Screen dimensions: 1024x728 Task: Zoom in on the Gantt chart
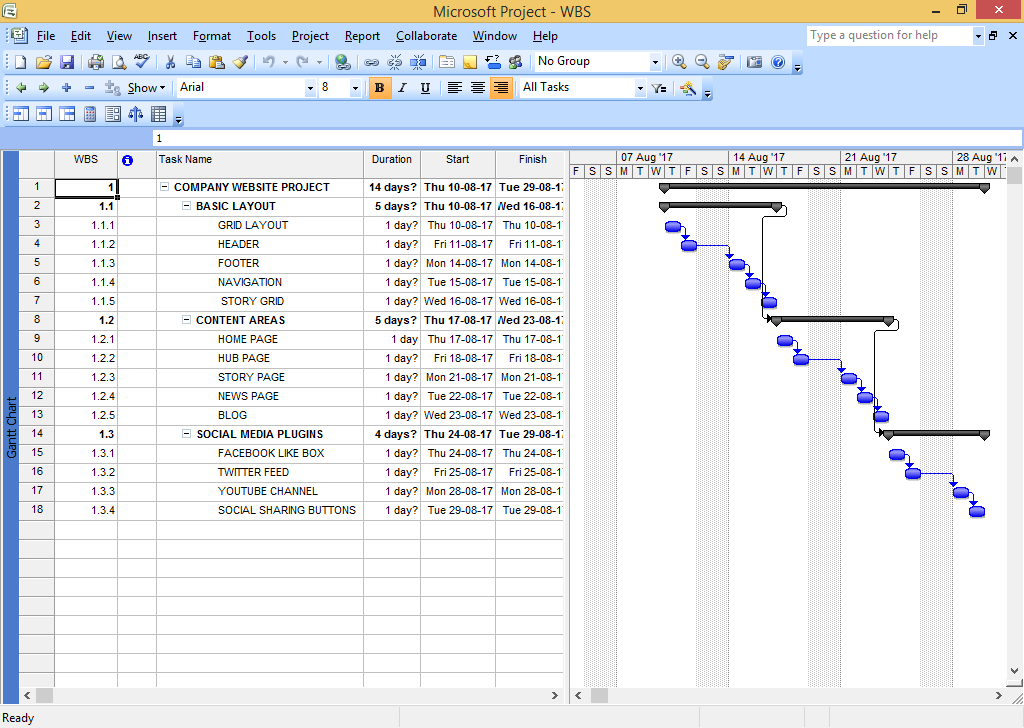(x=679, y=61)
